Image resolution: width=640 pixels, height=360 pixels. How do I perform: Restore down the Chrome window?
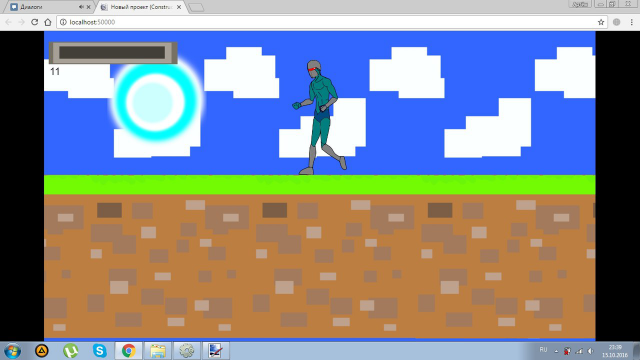coord(612,4)
